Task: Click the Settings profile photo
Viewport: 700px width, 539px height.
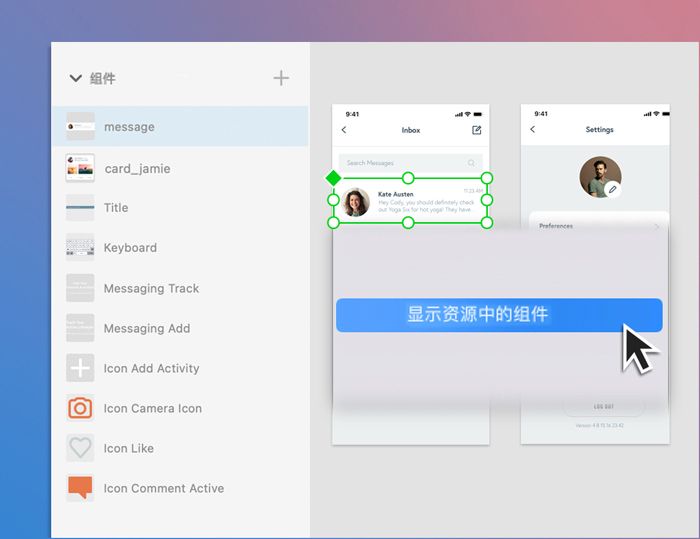Action: [600, 177]
